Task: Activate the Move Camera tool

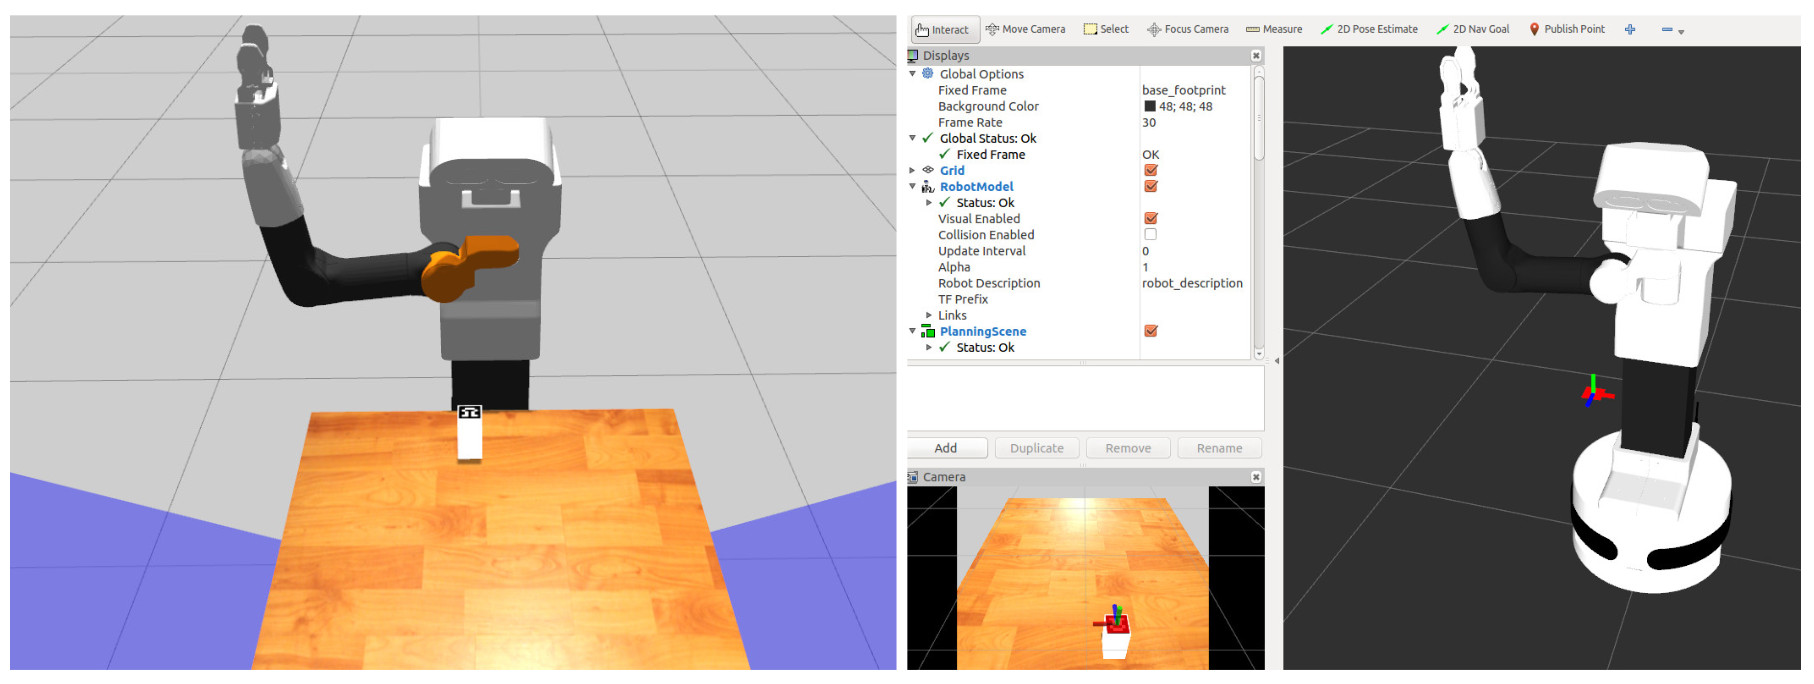Action: pos(1025,30)
